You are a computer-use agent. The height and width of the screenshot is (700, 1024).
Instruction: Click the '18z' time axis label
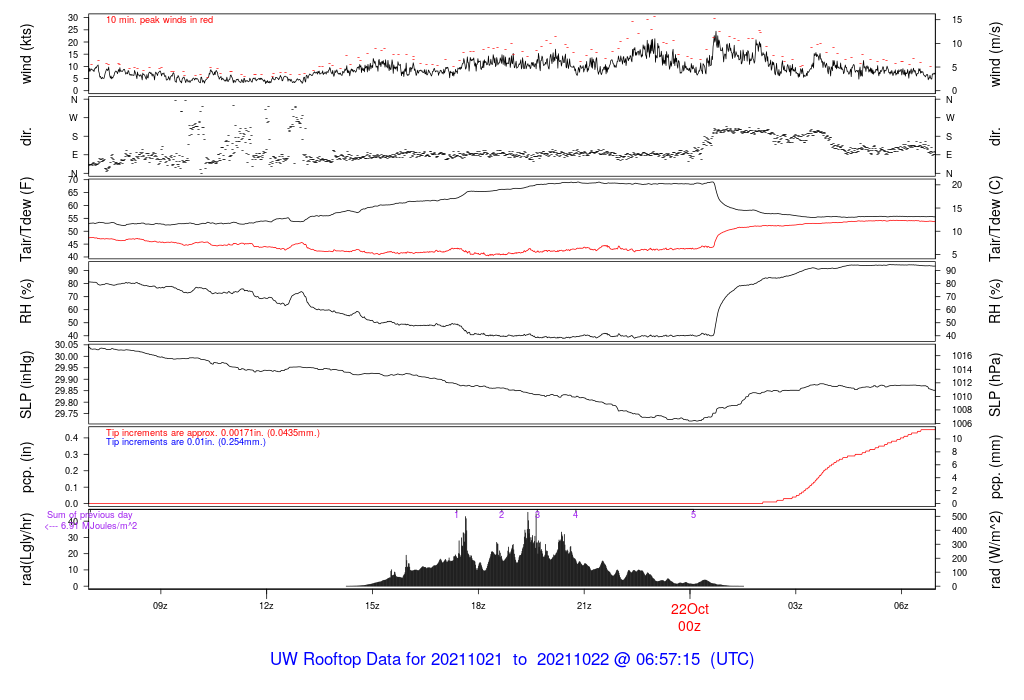click(x=478, y=606)
